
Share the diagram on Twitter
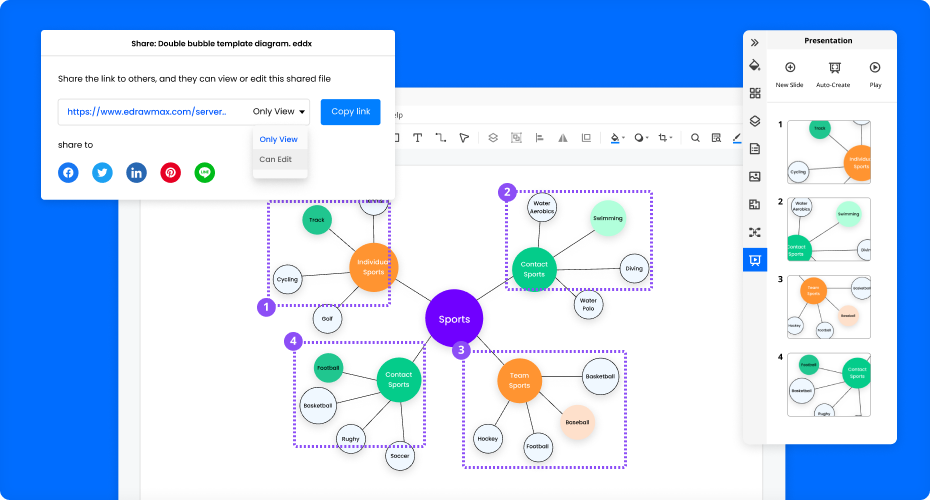102,173
